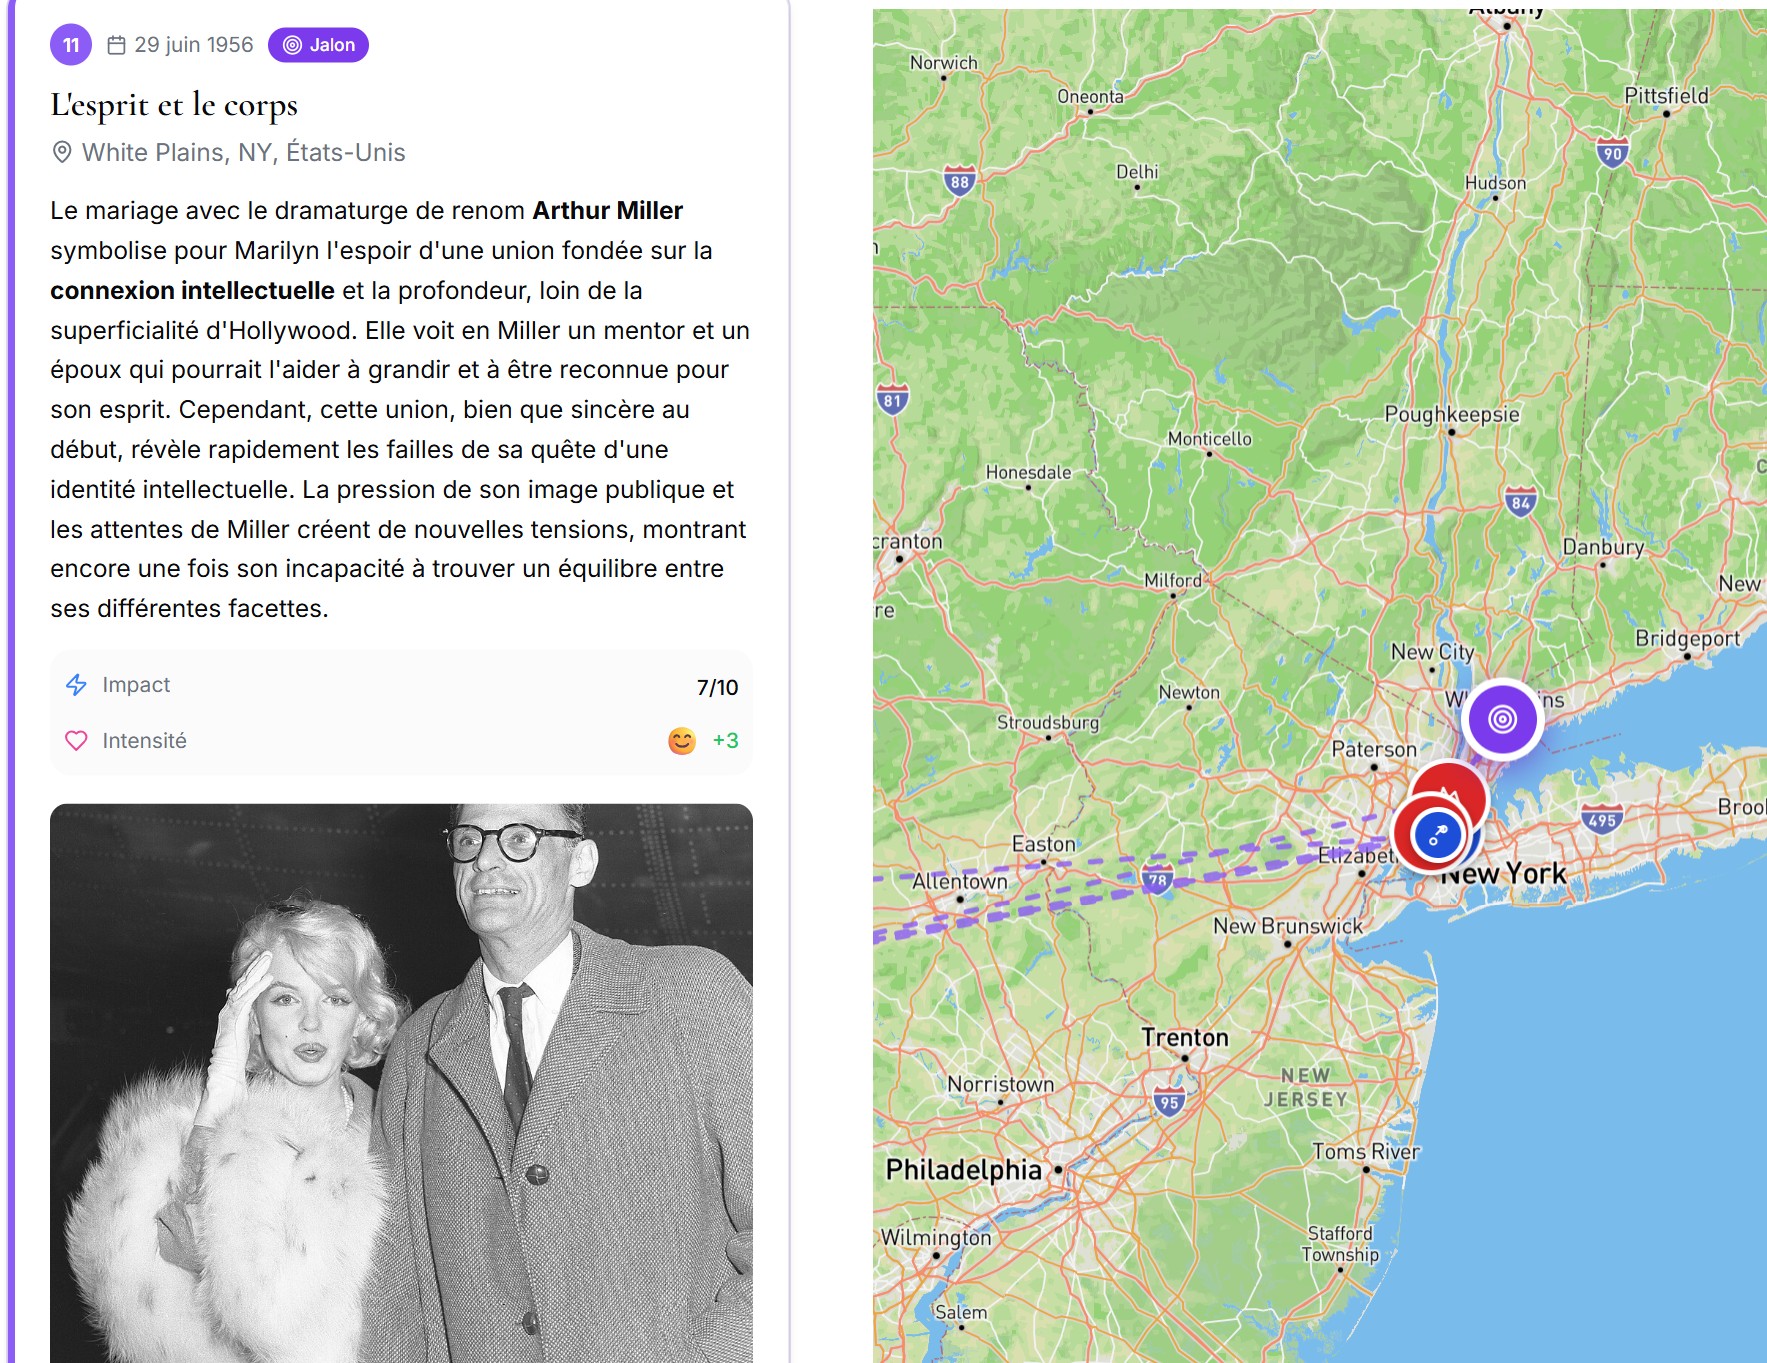The height and width of the screenshot is (1363, 1767).
Task: Click the Philadelphia label on the map
Action: pos(964,1169)
